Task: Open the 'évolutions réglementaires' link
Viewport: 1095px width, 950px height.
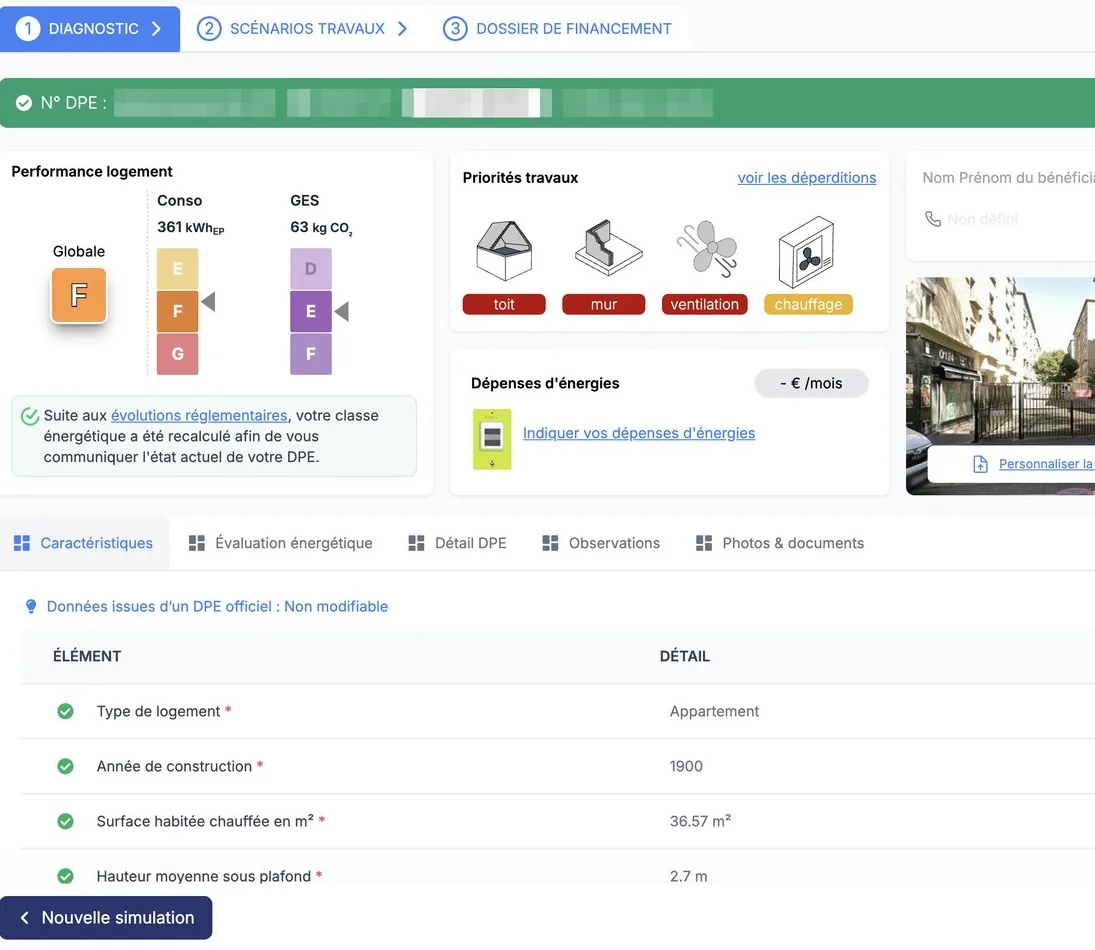Action: [199, 416]
